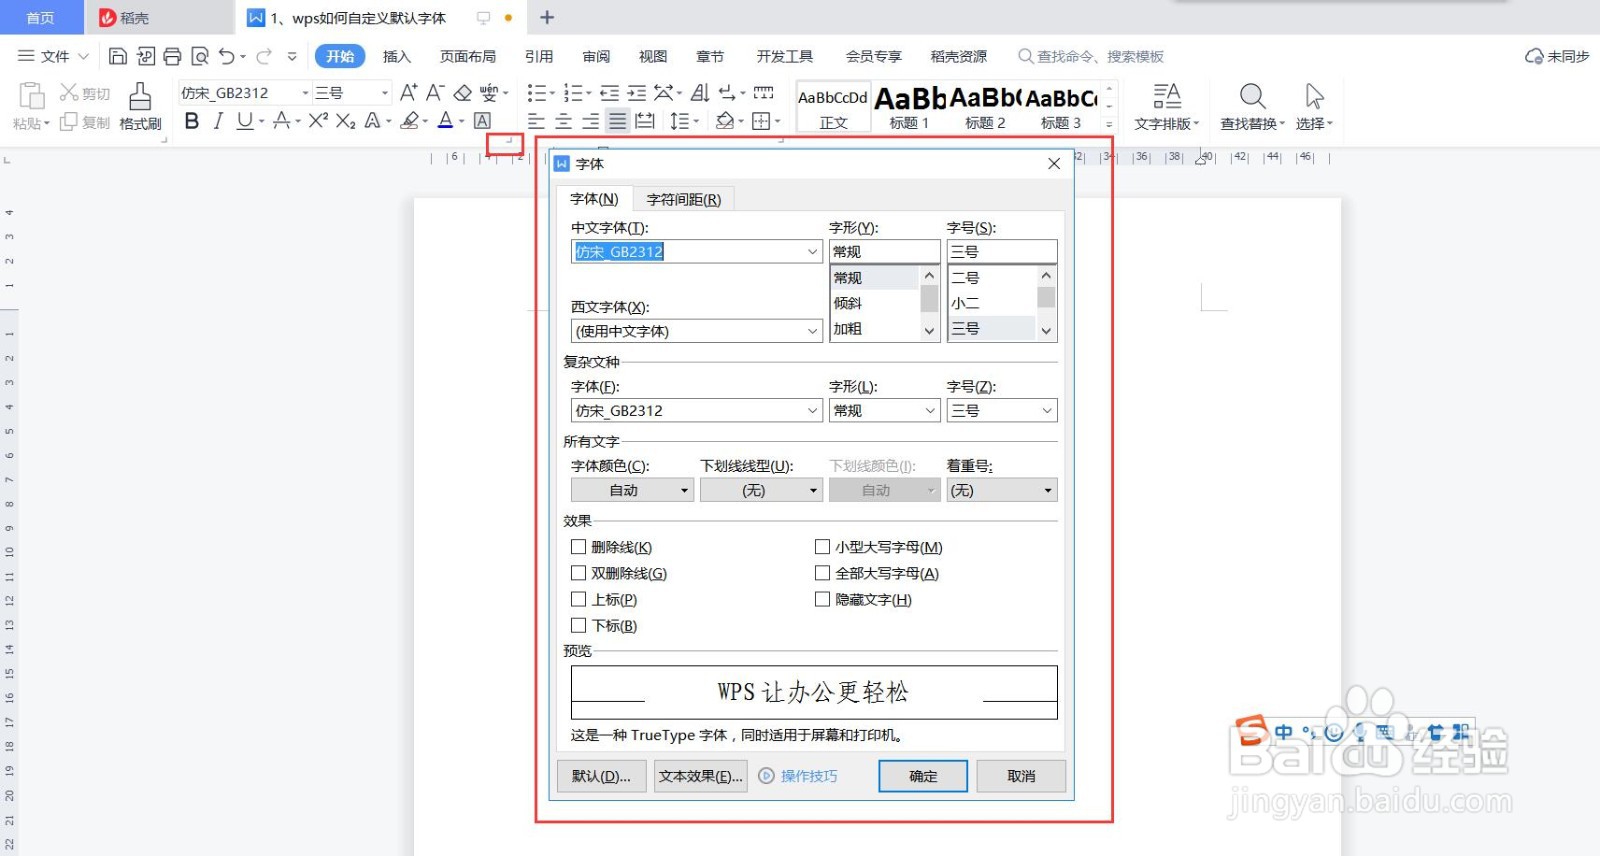The width and height of the screenshot is (1600, 856).
Task: Open the 文件 menu
Action: click(x=54, y=56)
